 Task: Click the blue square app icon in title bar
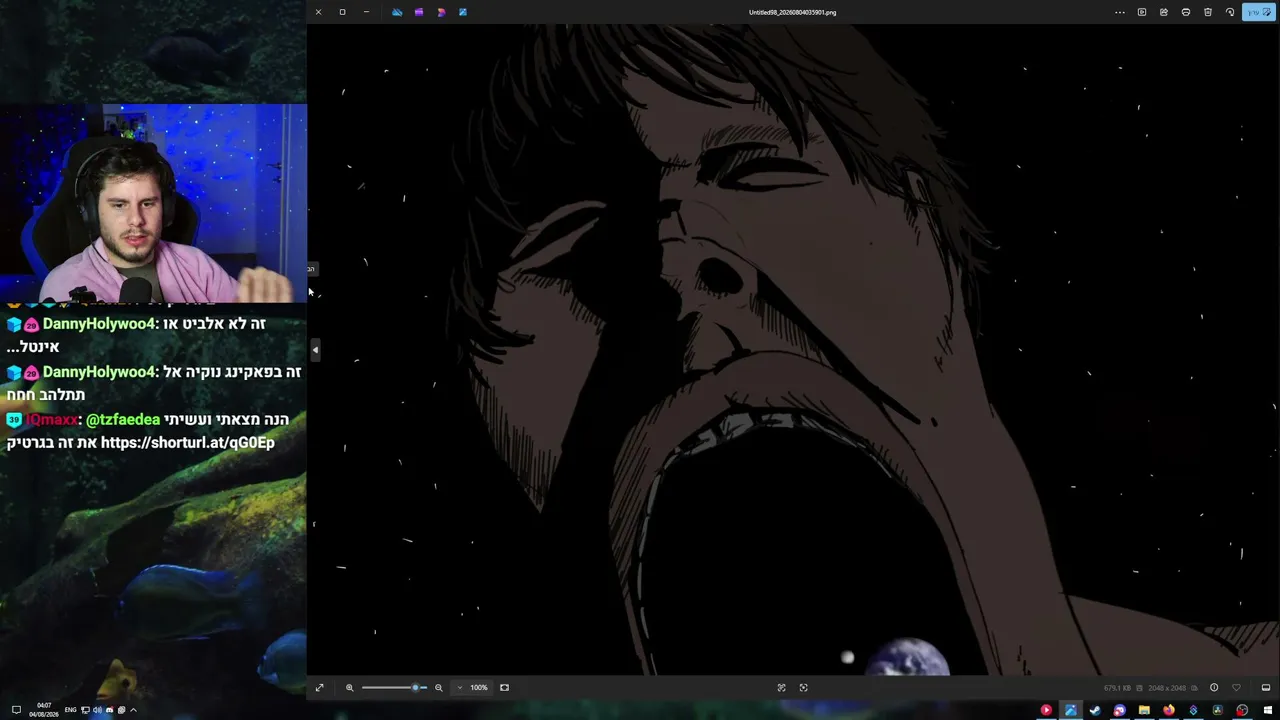pos(463,12)
